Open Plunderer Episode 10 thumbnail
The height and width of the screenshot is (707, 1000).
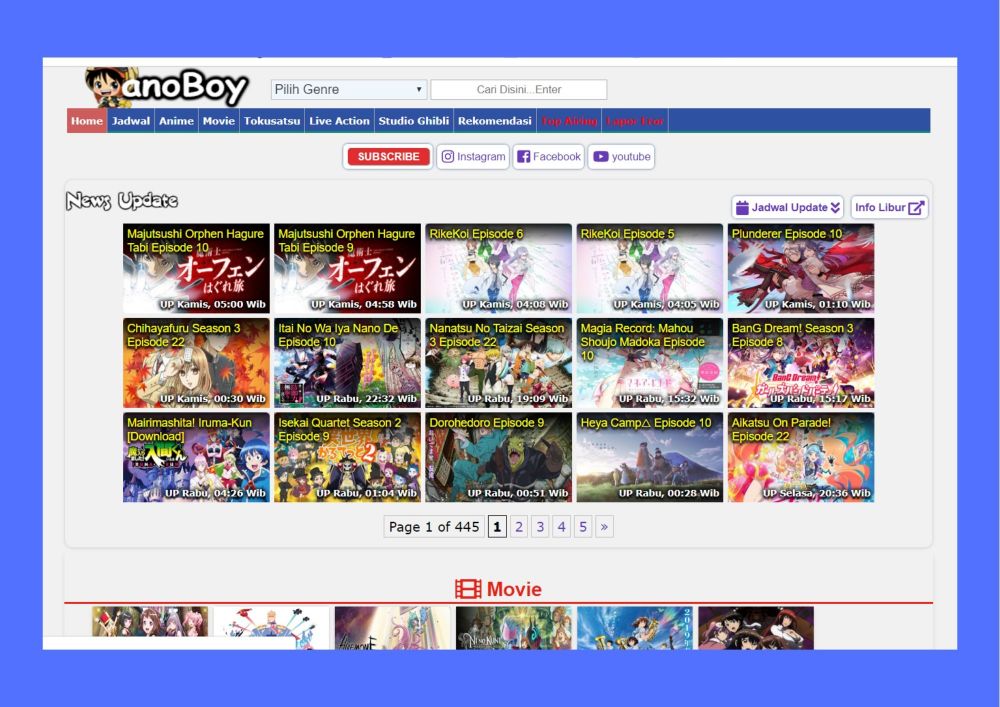click(x=801, y=268)
